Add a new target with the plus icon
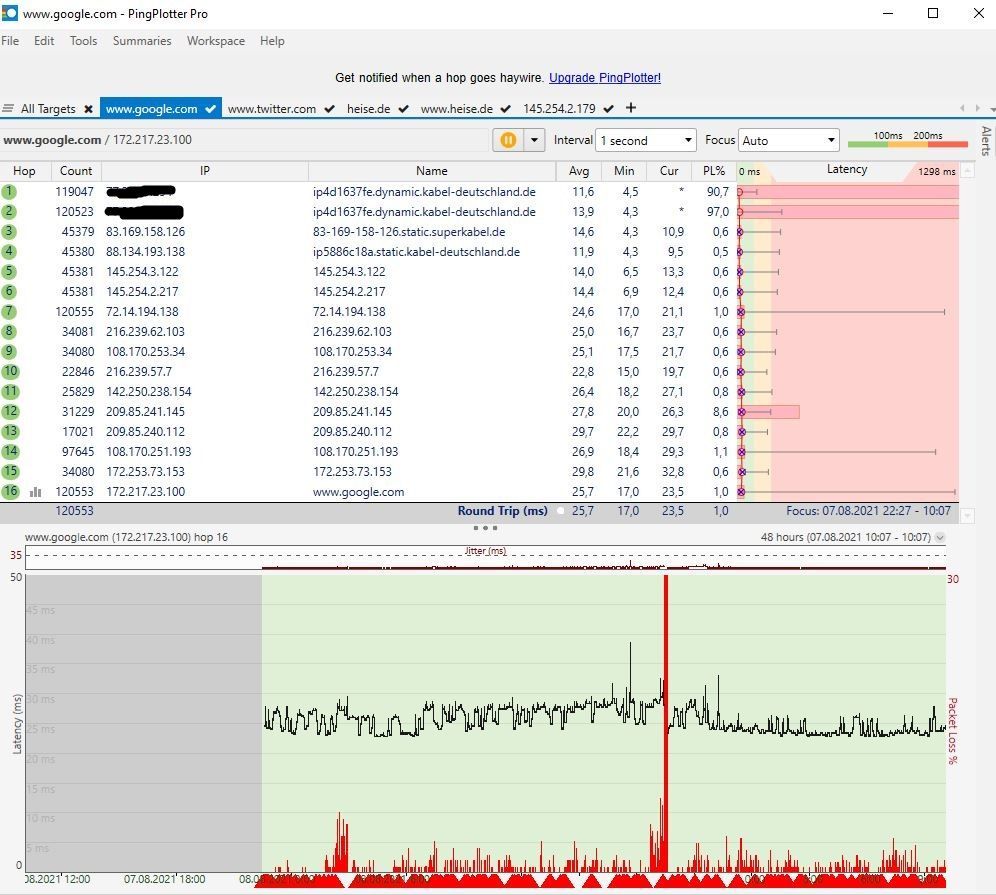 [631, 108]
